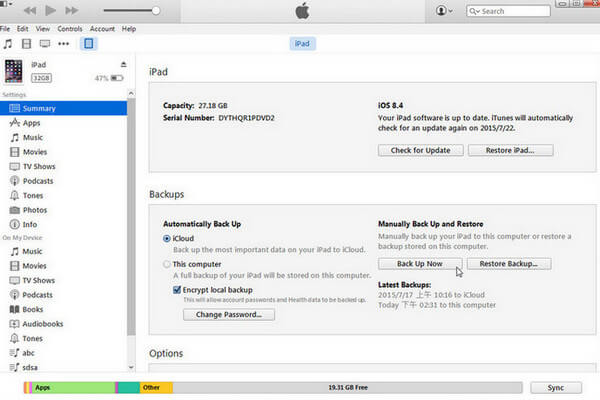600x400 pixels.
Task: Switch to Movies library icon
Action: click(26, 44)
